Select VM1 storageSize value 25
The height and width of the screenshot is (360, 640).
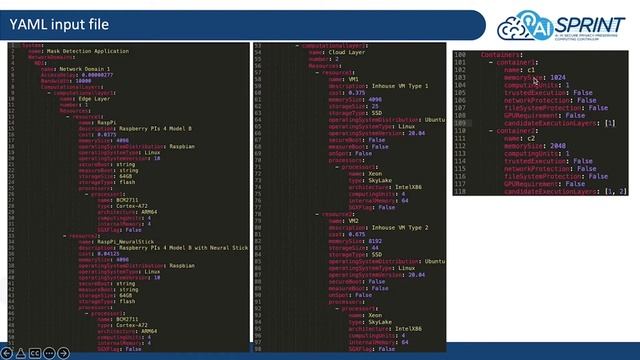point(375,106)
